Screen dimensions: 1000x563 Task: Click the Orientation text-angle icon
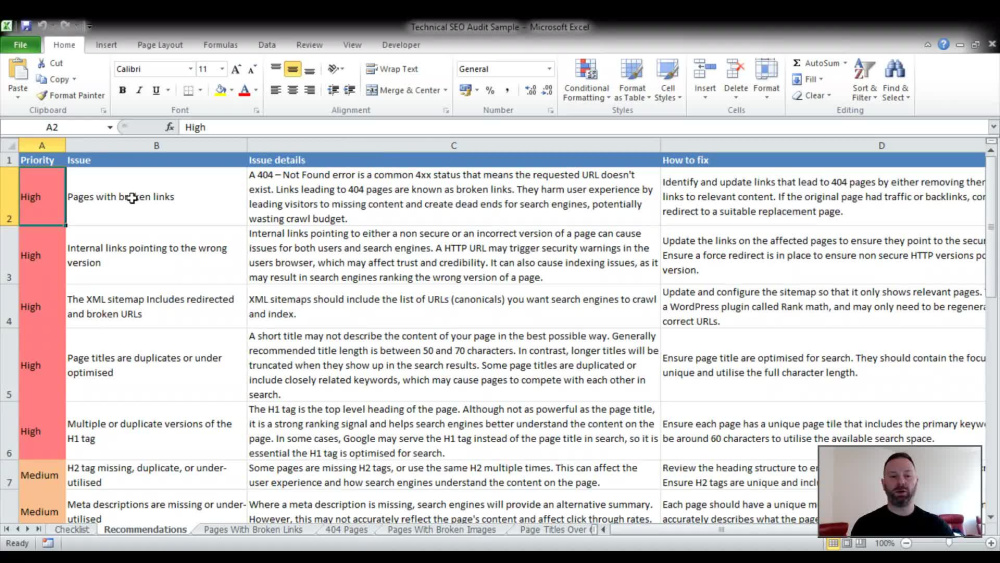(334, 69)
